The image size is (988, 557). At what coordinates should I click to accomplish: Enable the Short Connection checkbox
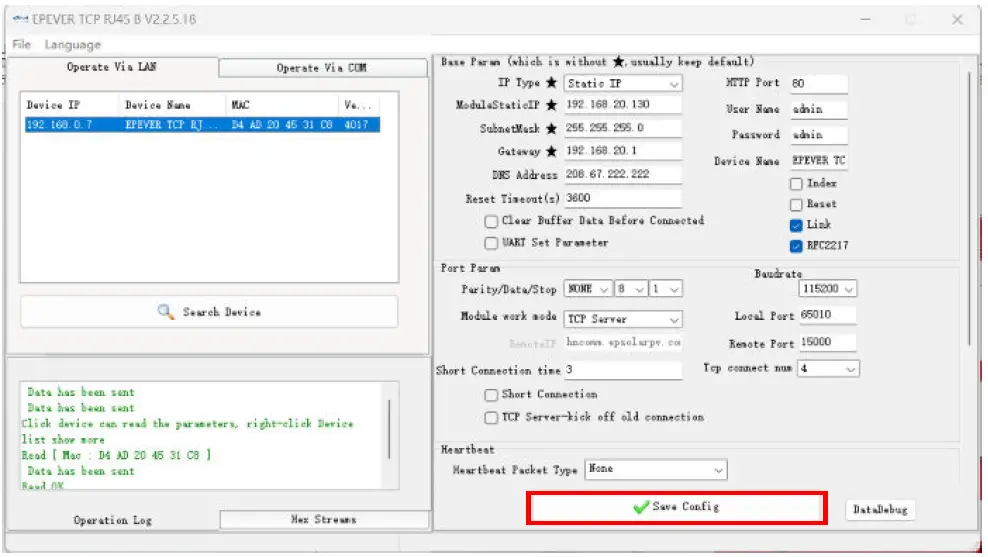click(x=491, y=395)
